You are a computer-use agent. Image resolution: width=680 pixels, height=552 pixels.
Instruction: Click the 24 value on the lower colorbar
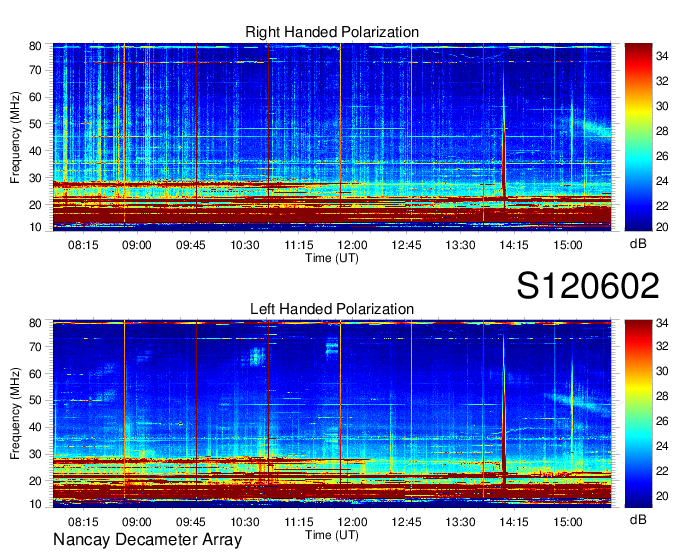662,446
